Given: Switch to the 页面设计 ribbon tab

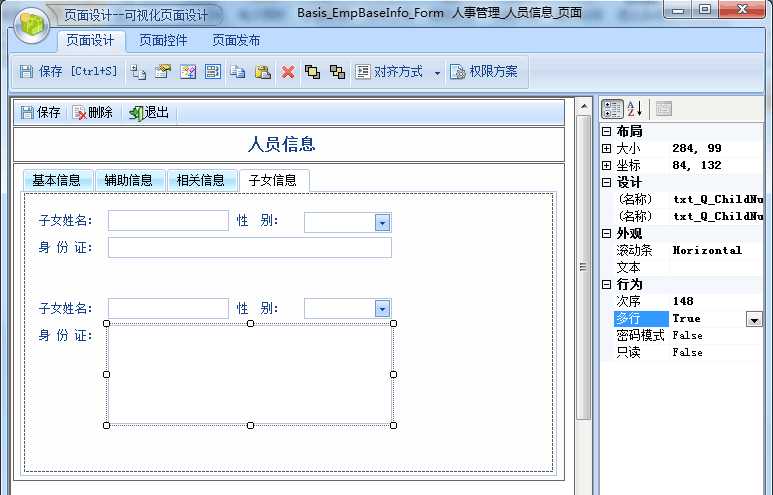Looking at the screenshot, I should tap(90, 40).
